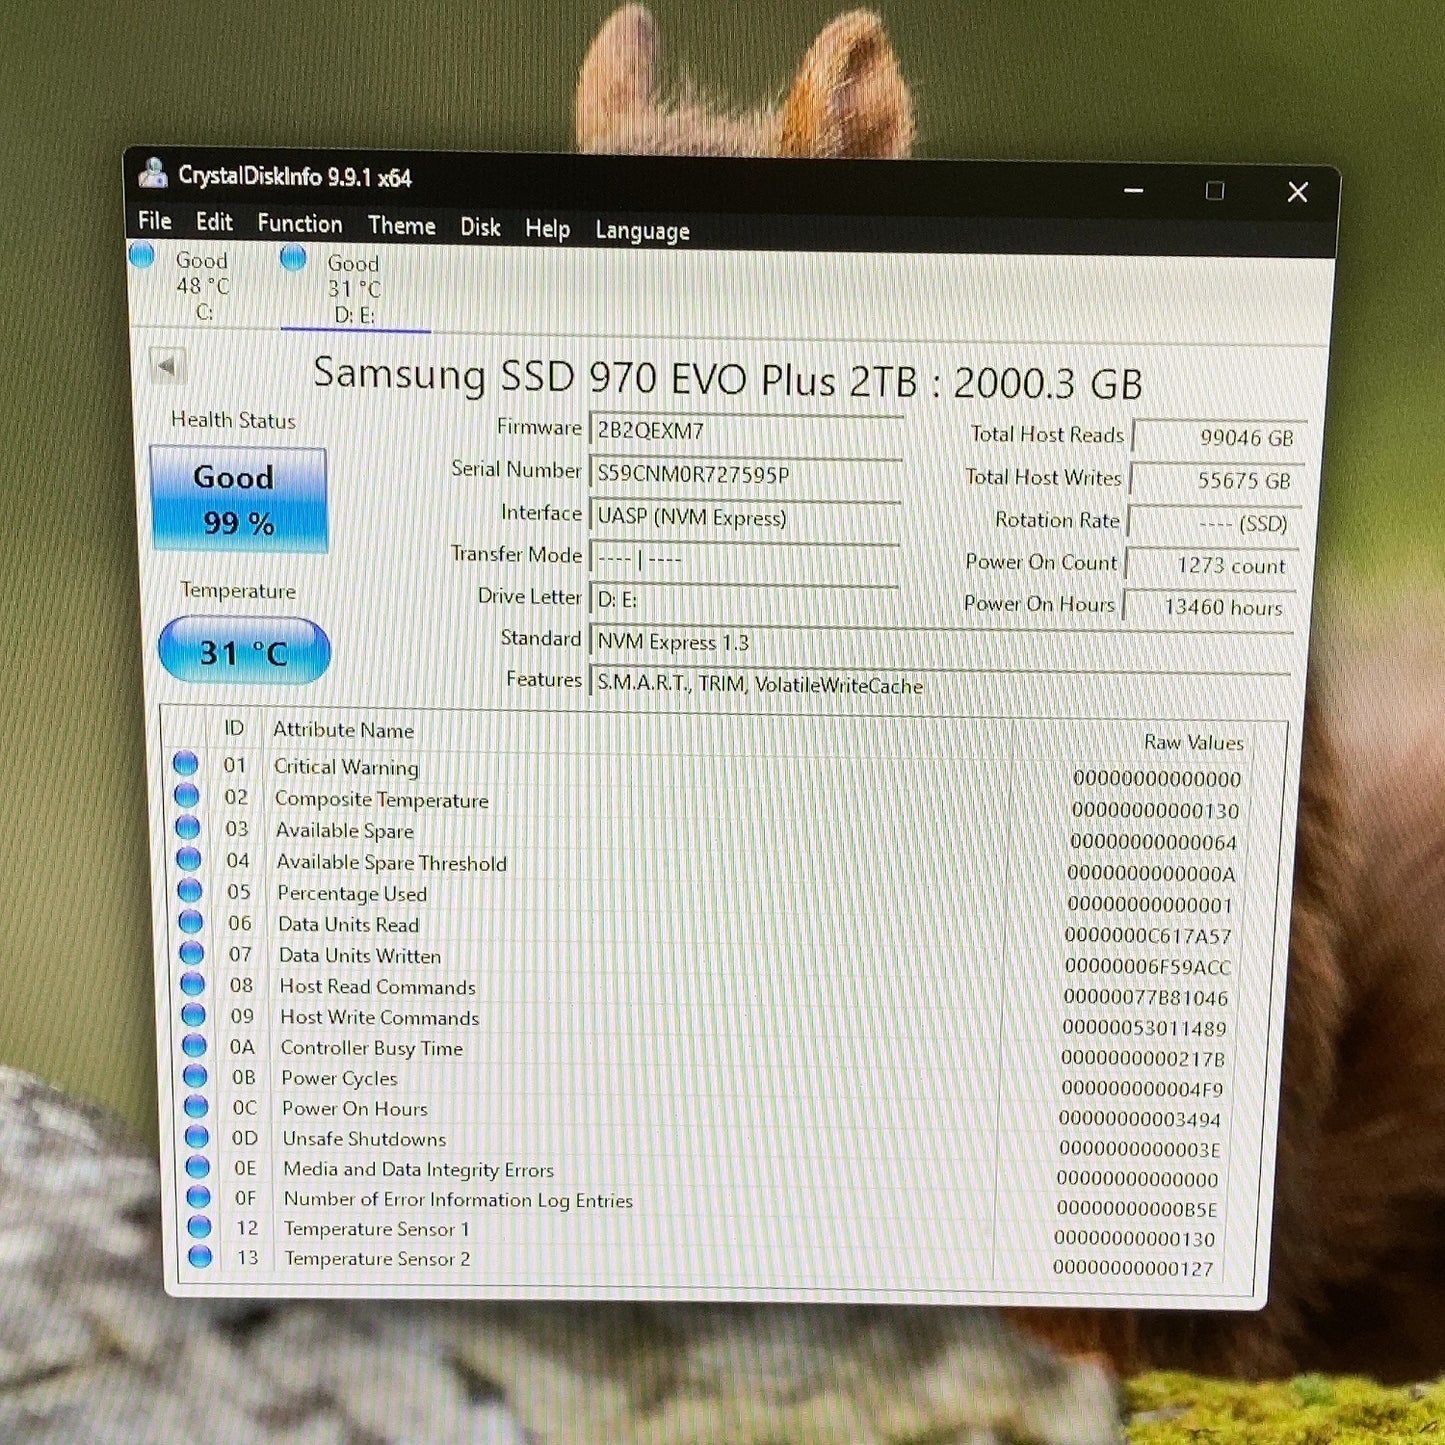The height and width of the screenshot is (1445, 1445).
Task: Click the status orb for Unsafe Shutdowns
Action: tap(197, 1137)
